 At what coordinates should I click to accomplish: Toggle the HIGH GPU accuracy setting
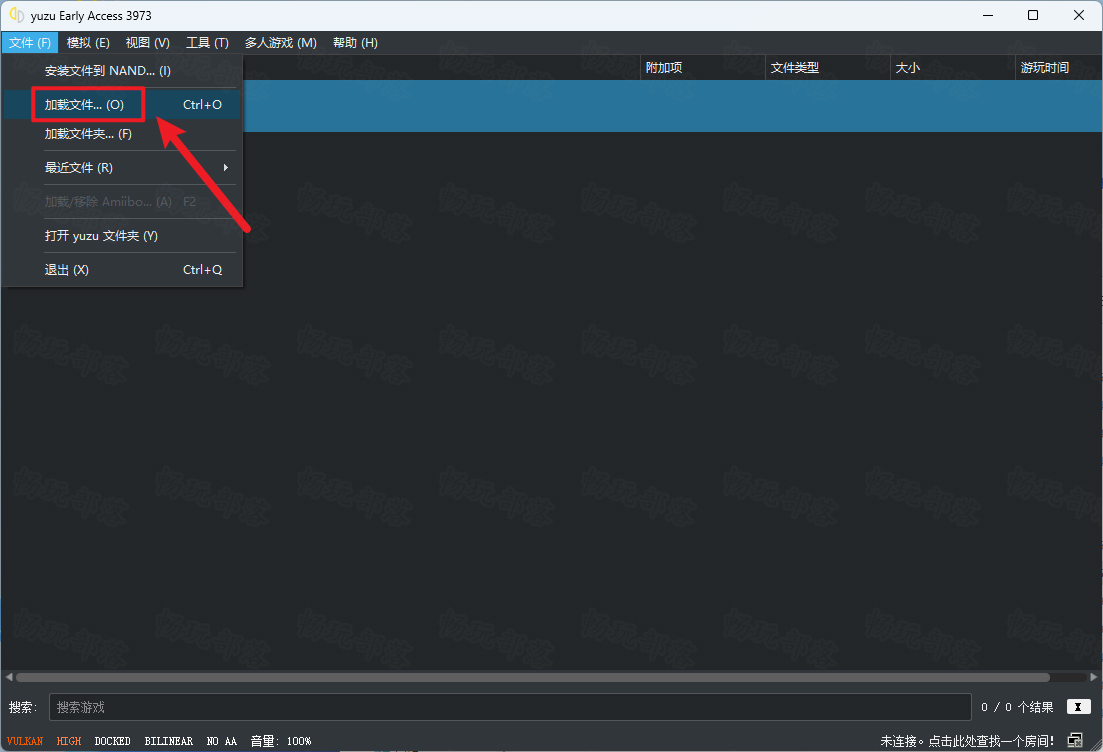pyautogui.click(x=69, y=741)
